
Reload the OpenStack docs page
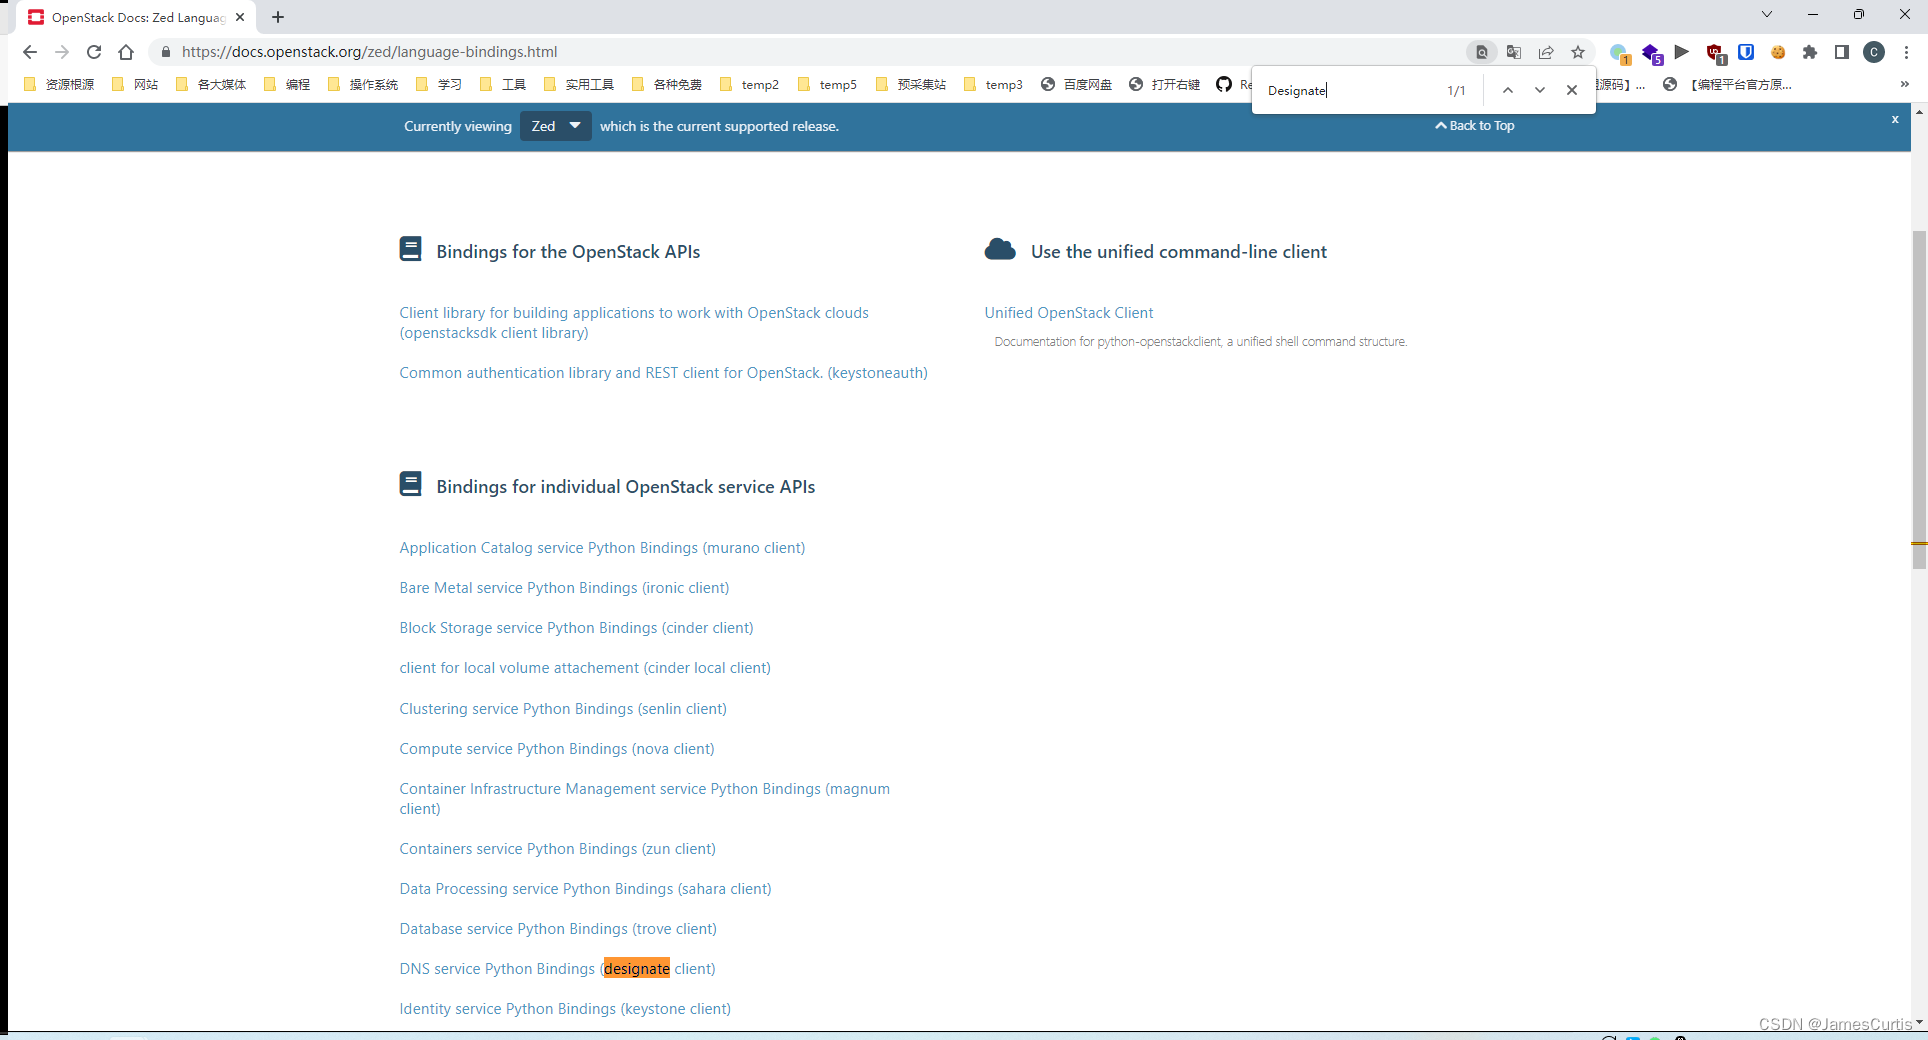click(x=94, y=52)
